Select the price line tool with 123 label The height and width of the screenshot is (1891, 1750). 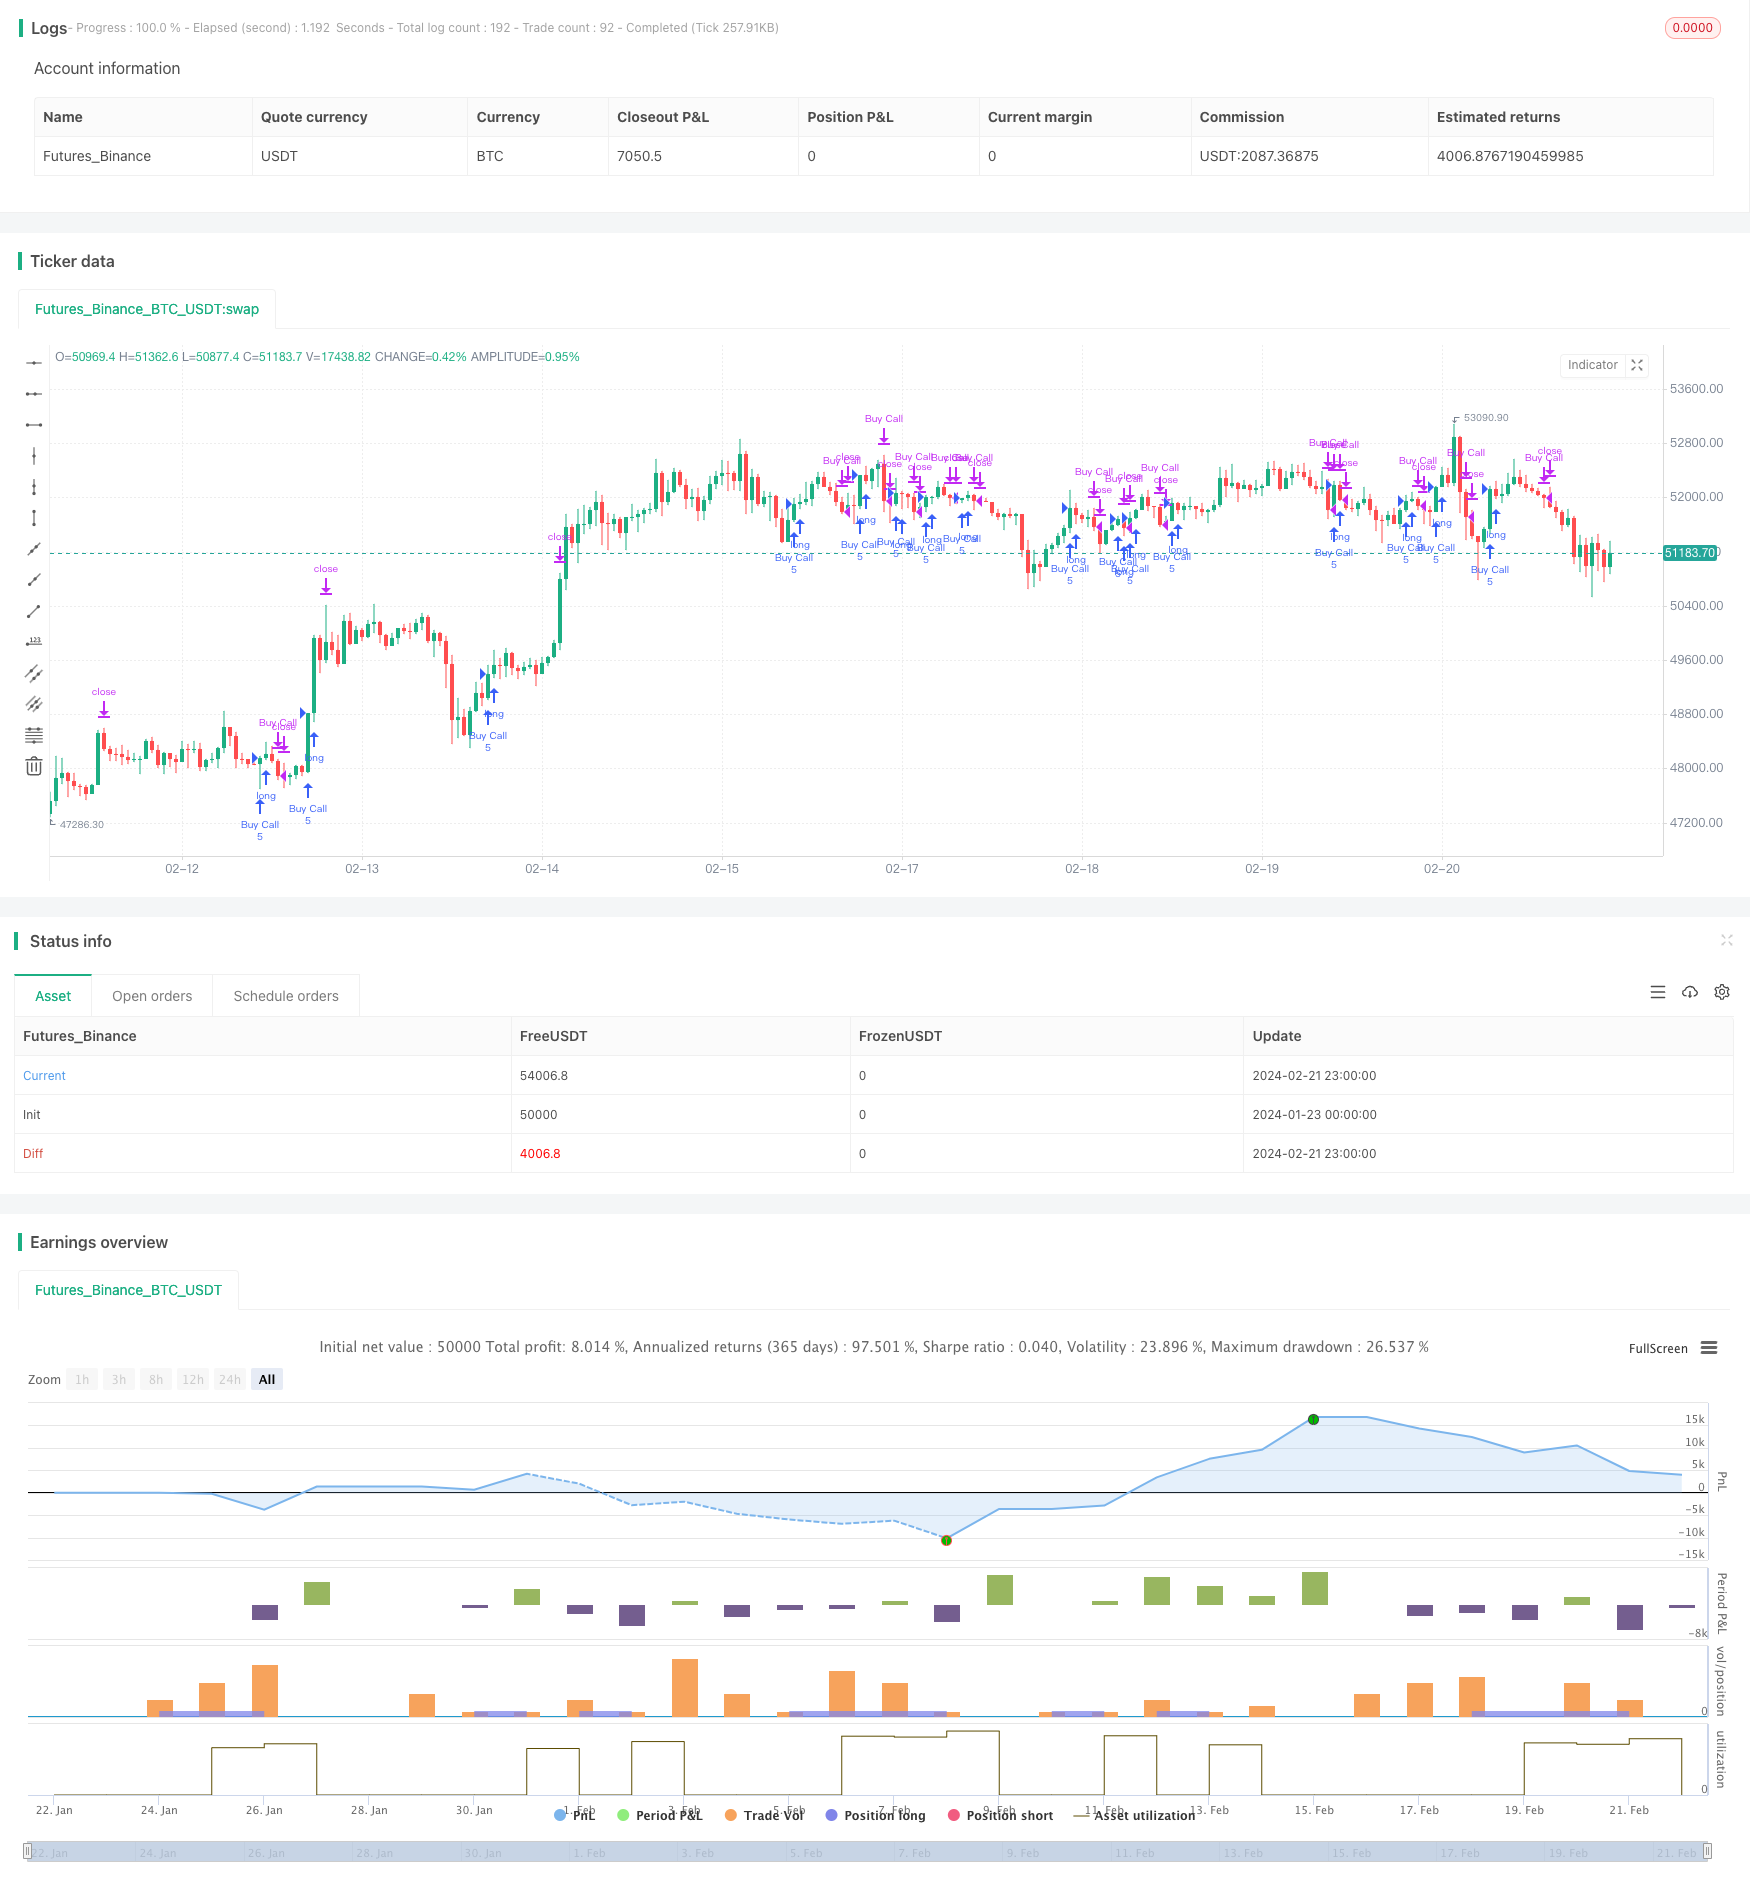point(34,642)
